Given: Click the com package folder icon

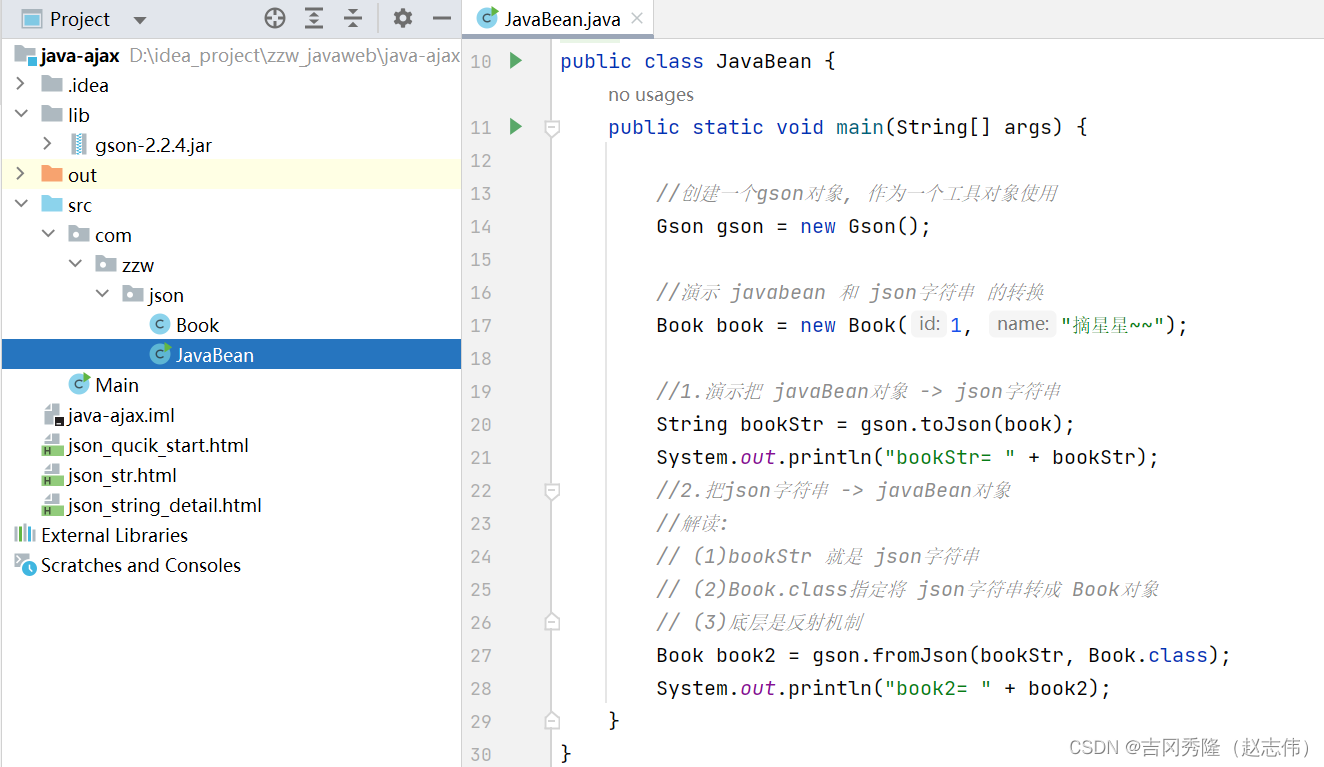Looking at the screenshot, I should point(79,235).
